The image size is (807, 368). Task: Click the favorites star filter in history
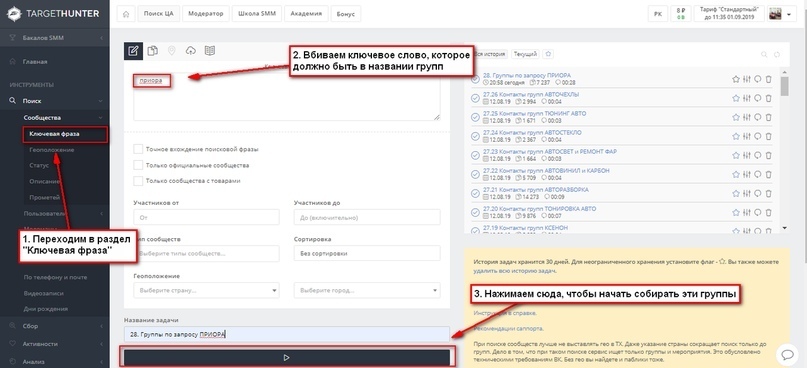(549, 54)
